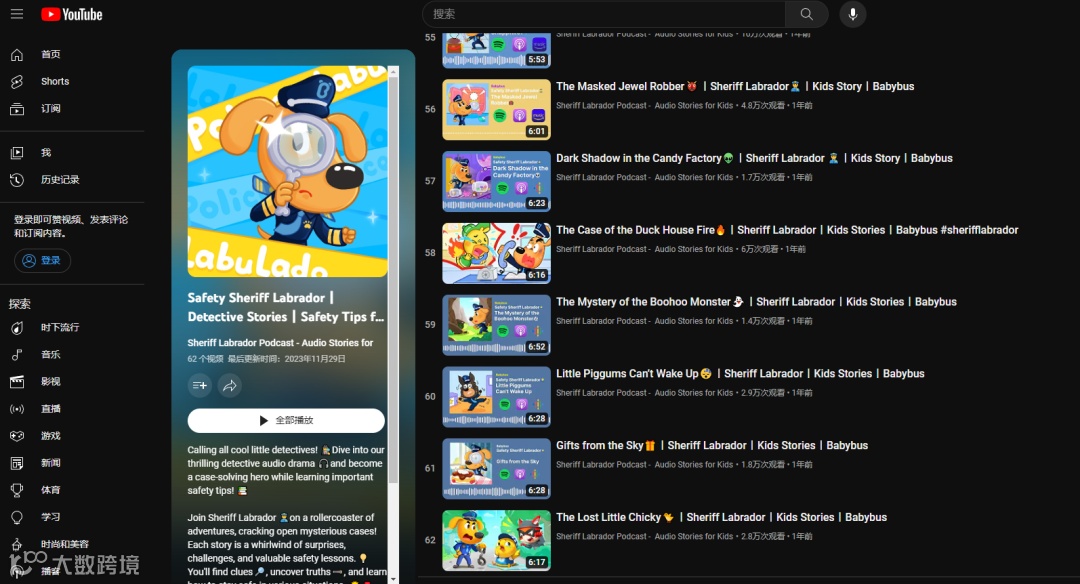Open the hamburger guide menu
The width and height of the screenshot is (1080, 584).
point(17,14)
